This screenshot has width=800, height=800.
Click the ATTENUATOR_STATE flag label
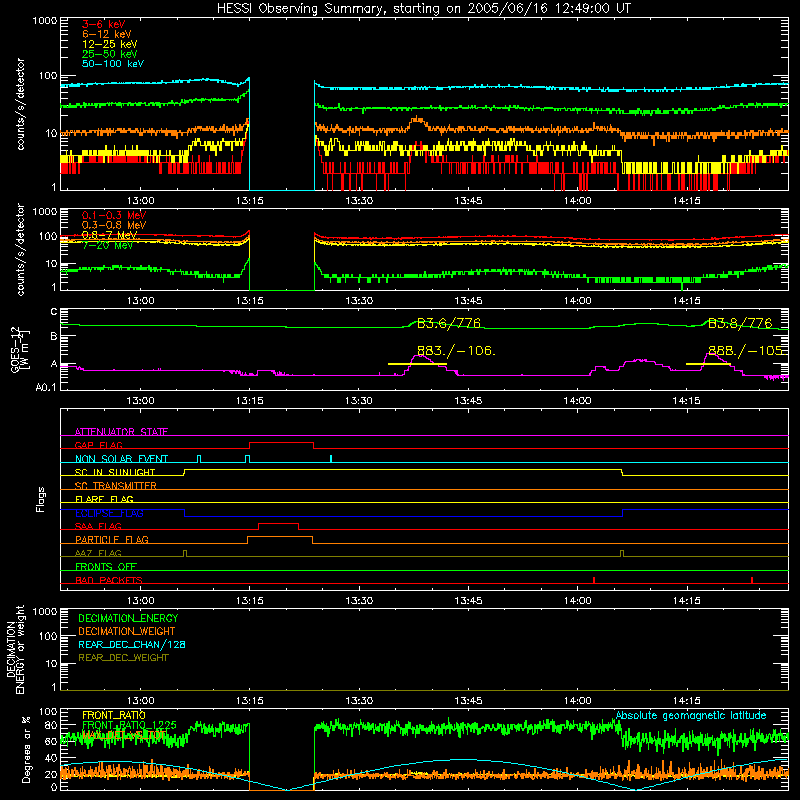click(x=121, y=432)
